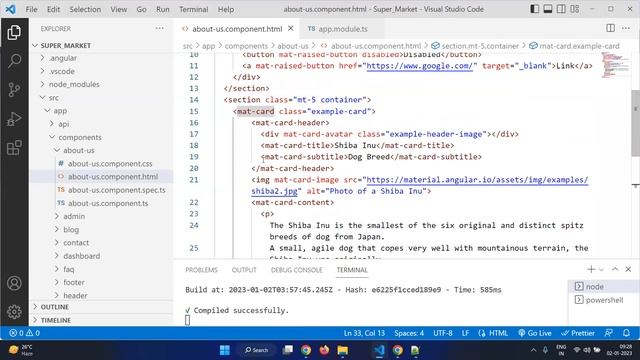
Task: Open the Explorer view in activity bar
Action: pyautogui.click(x=14, y=32)
